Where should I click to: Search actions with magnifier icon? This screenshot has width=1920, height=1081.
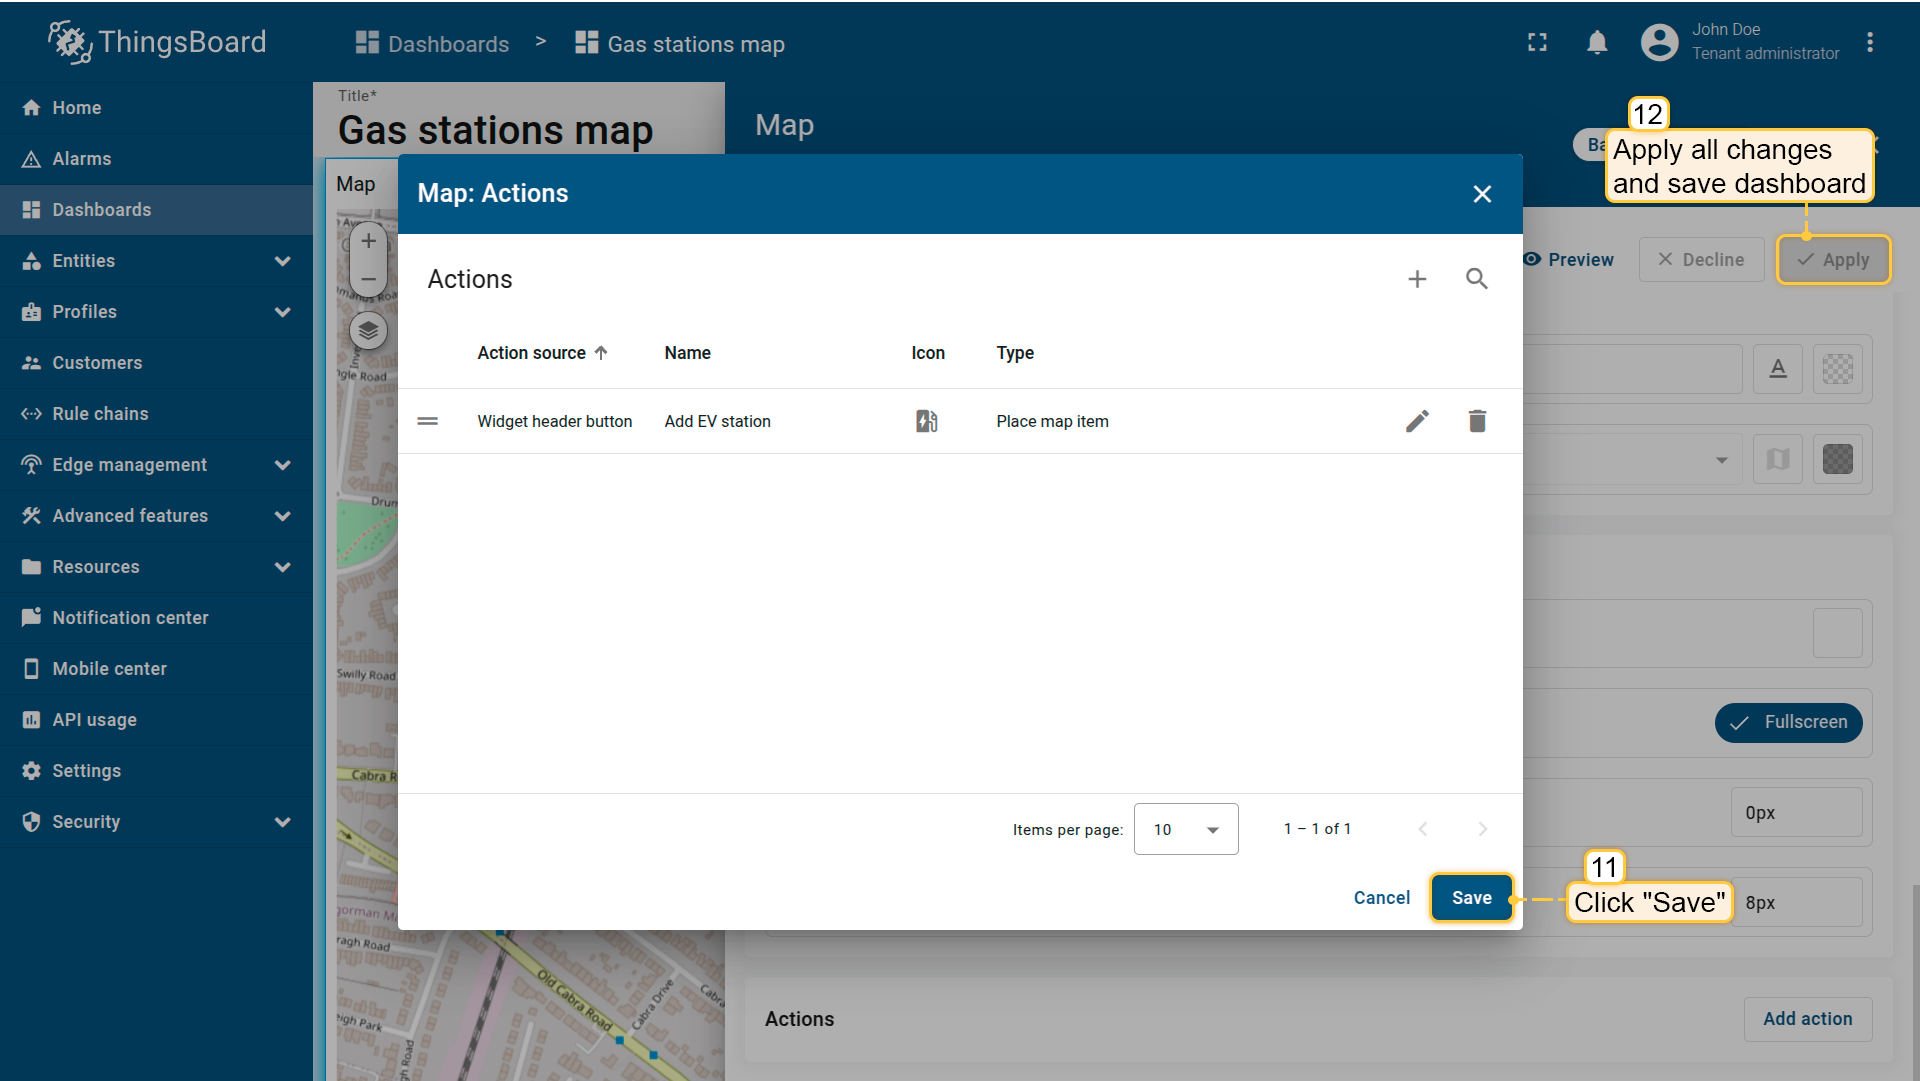(x=1477, y=279)
